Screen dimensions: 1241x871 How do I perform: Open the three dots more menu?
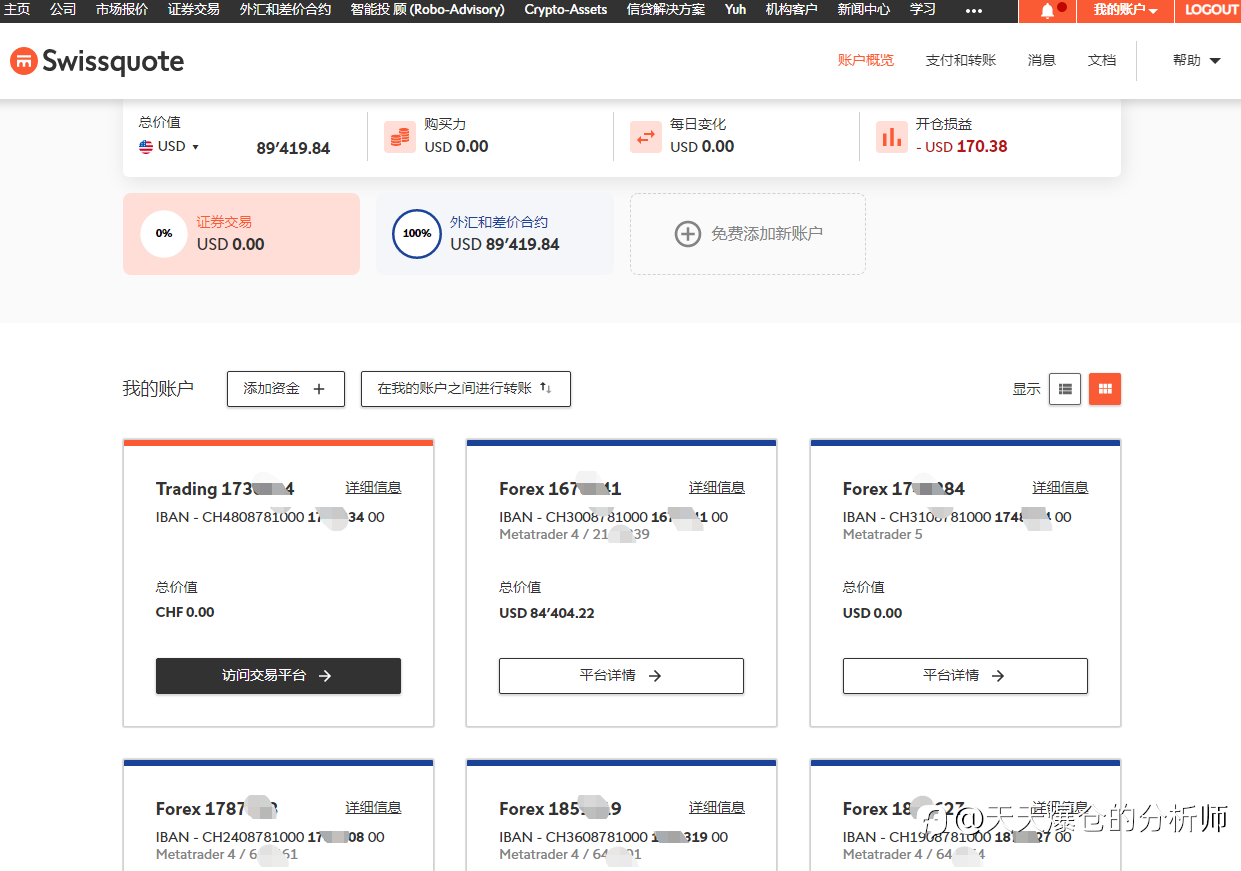[x=974, y=10]
